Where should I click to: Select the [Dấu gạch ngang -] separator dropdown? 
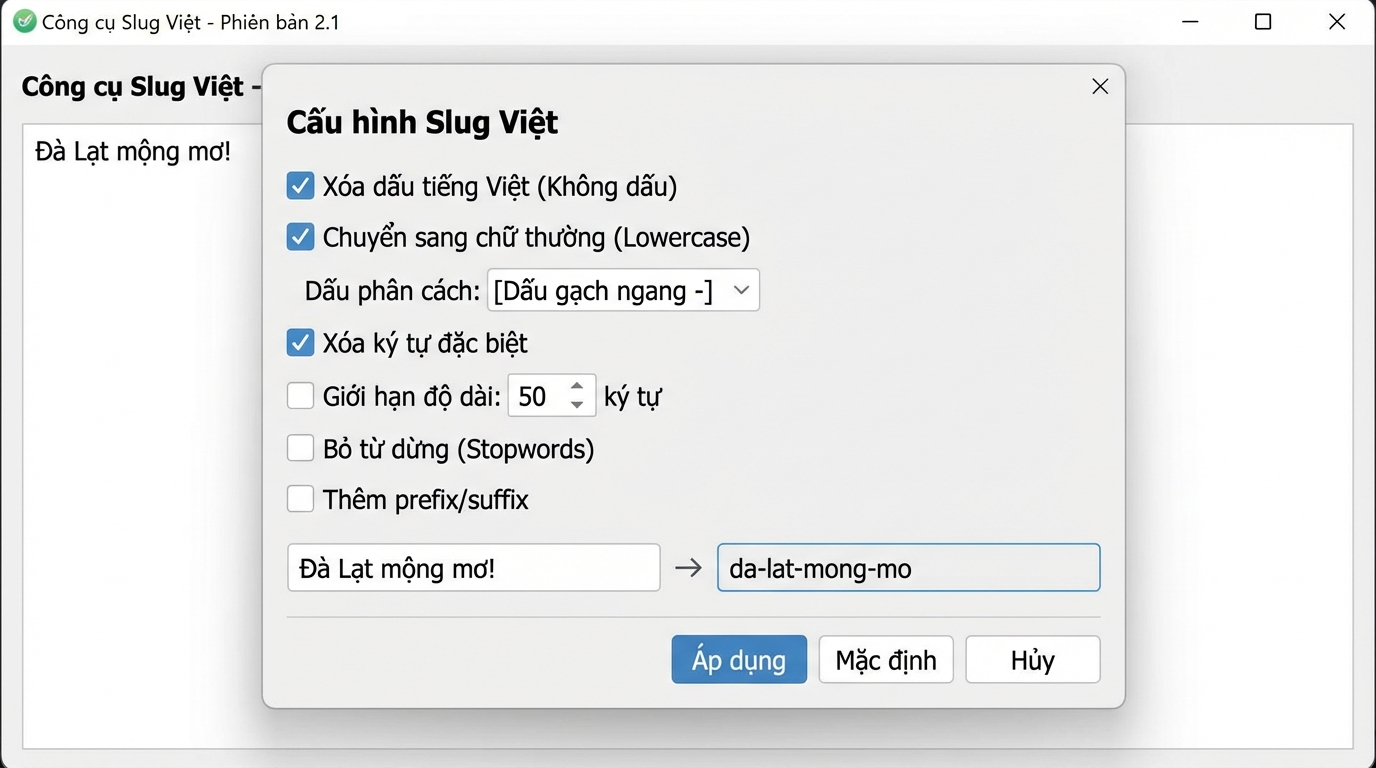click(x=610, y=289)
